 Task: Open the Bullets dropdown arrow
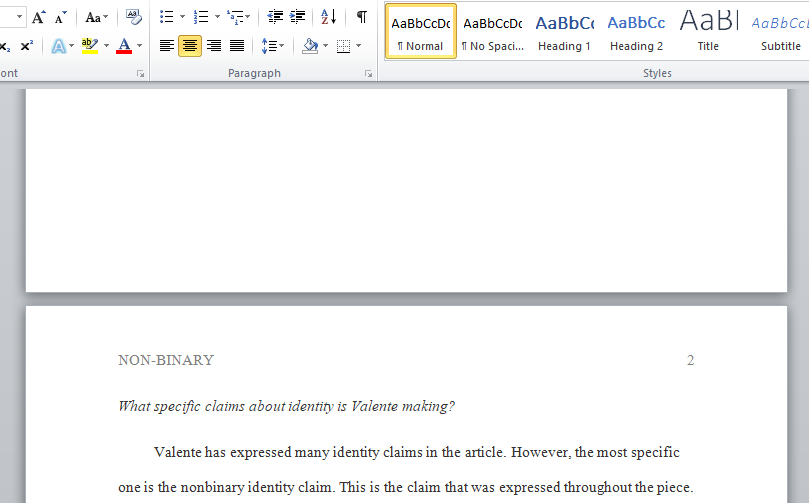click(182, 17)
